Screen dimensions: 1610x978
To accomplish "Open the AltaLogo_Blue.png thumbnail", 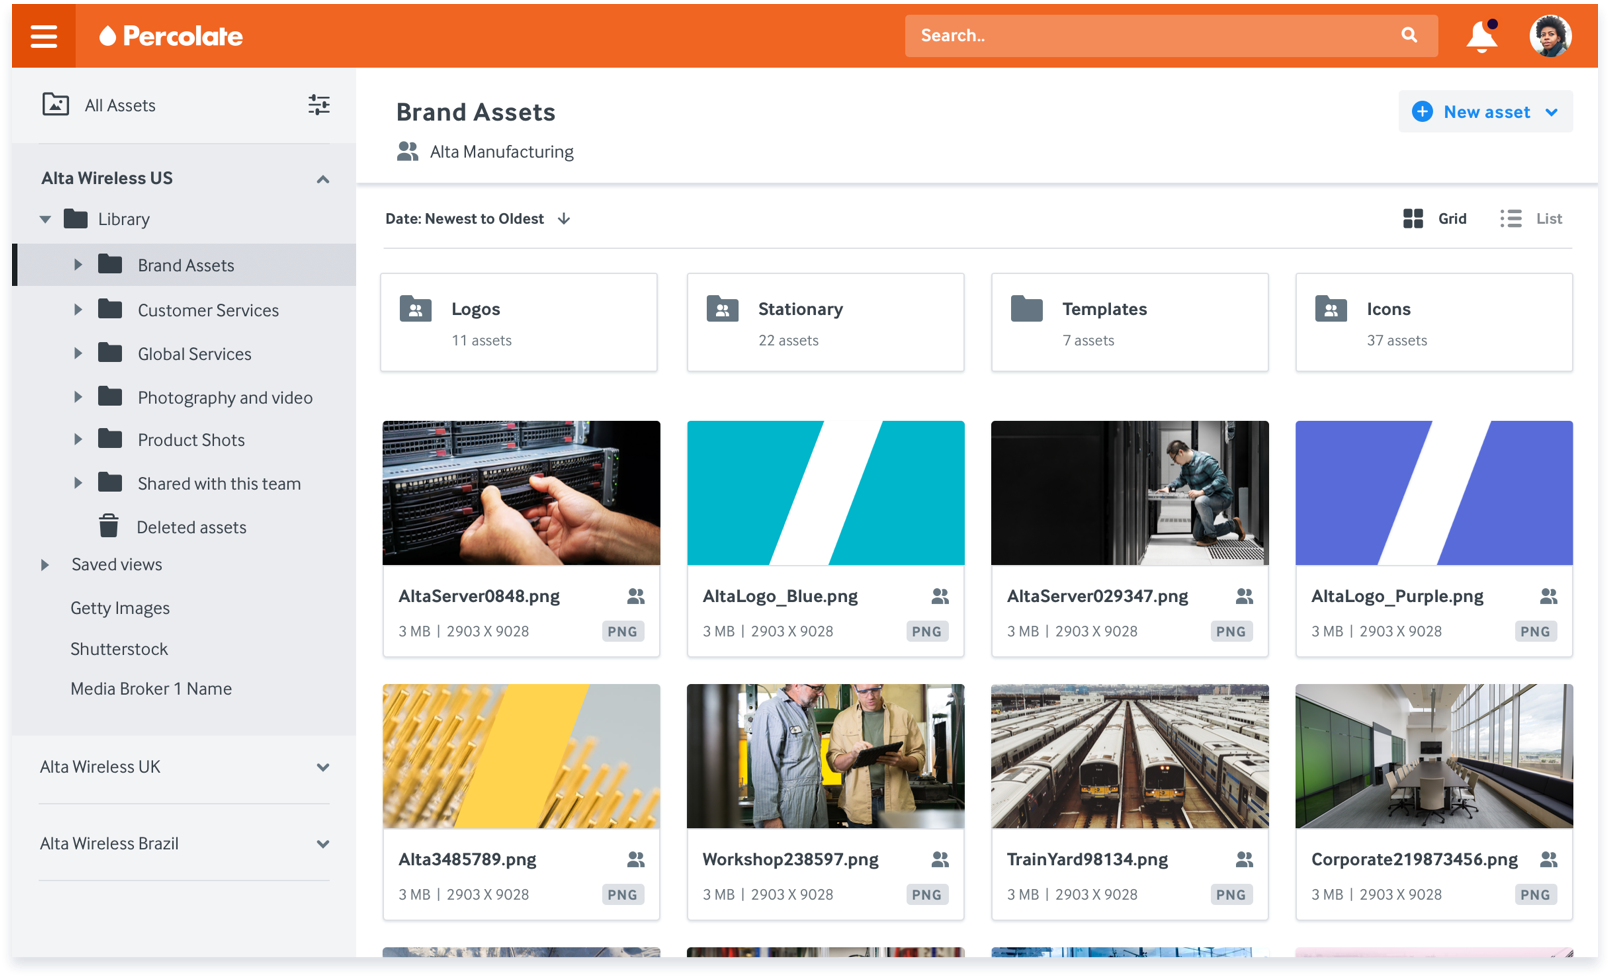I will pos(825,493).
